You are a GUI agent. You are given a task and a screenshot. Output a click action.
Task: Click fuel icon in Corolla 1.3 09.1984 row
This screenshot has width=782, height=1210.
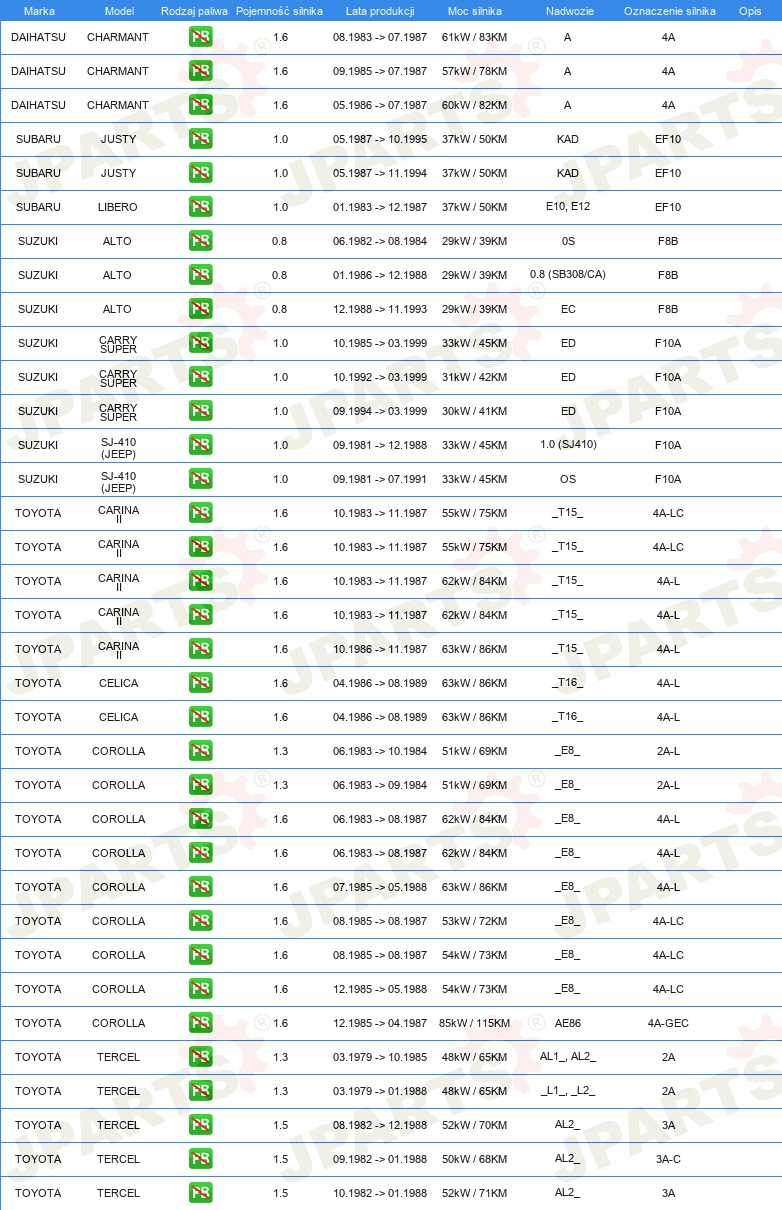tap(200, 785)
